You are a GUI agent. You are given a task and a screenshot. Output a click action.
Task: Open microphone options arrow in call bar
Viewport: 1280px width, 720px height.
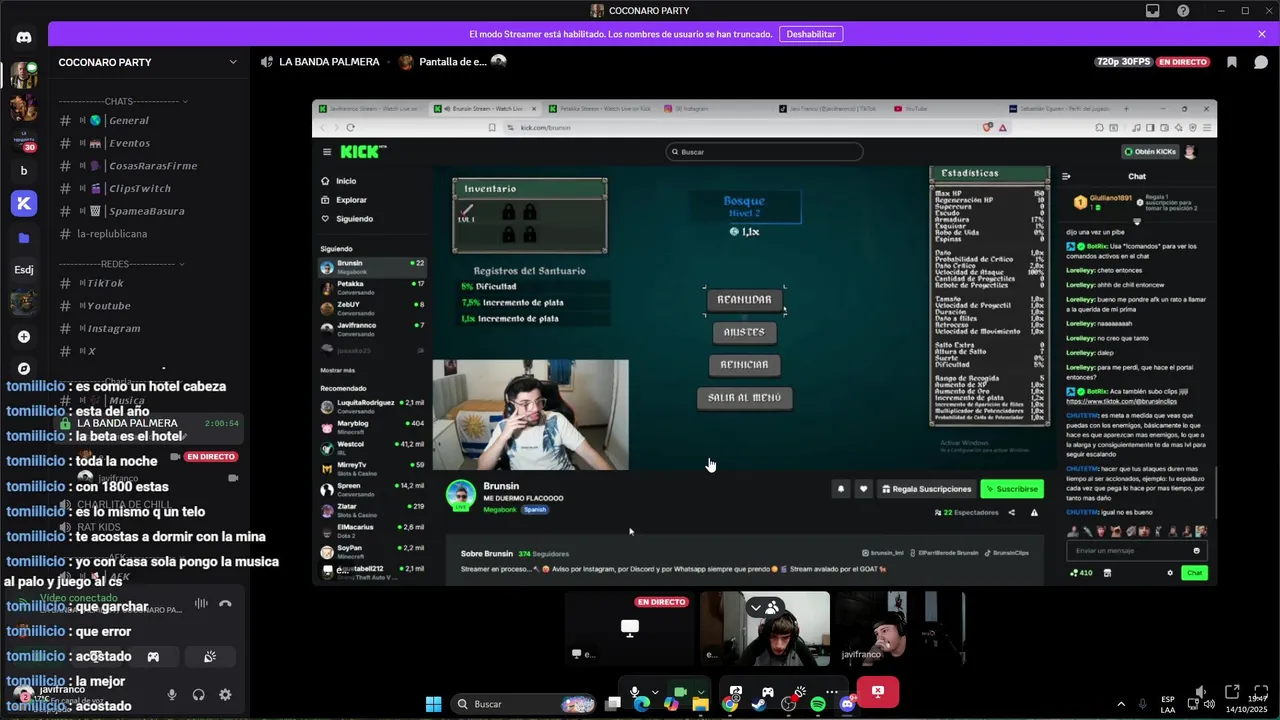655,692
